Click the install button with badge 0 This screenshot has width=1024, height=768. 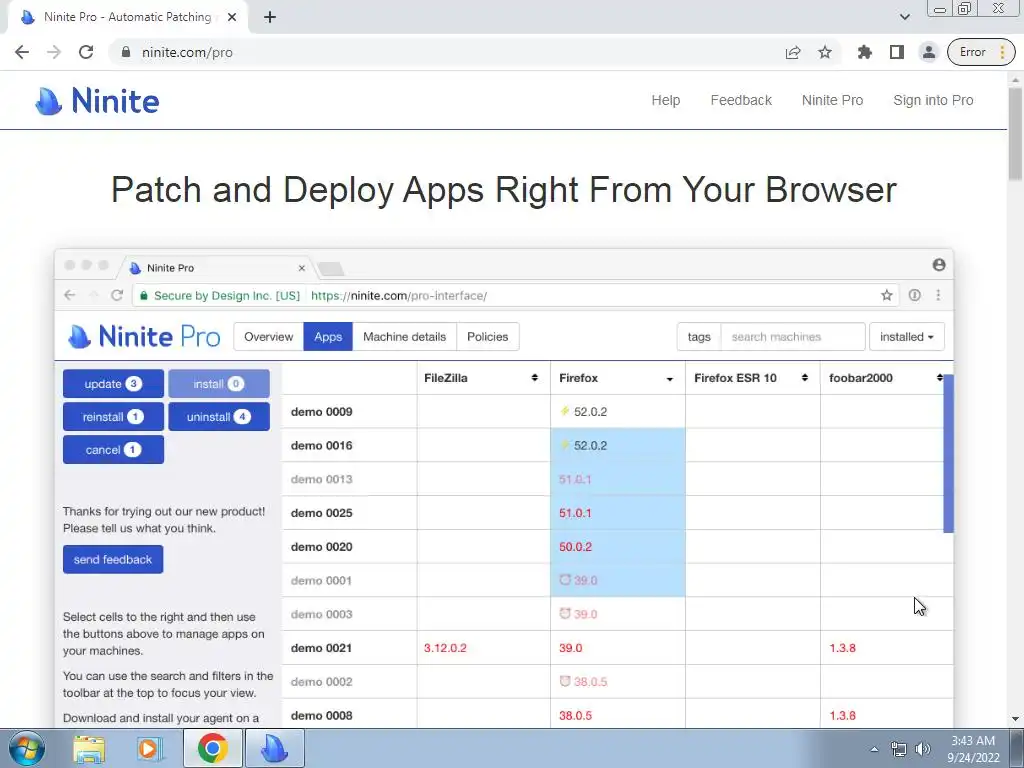(x=219, y=383)
